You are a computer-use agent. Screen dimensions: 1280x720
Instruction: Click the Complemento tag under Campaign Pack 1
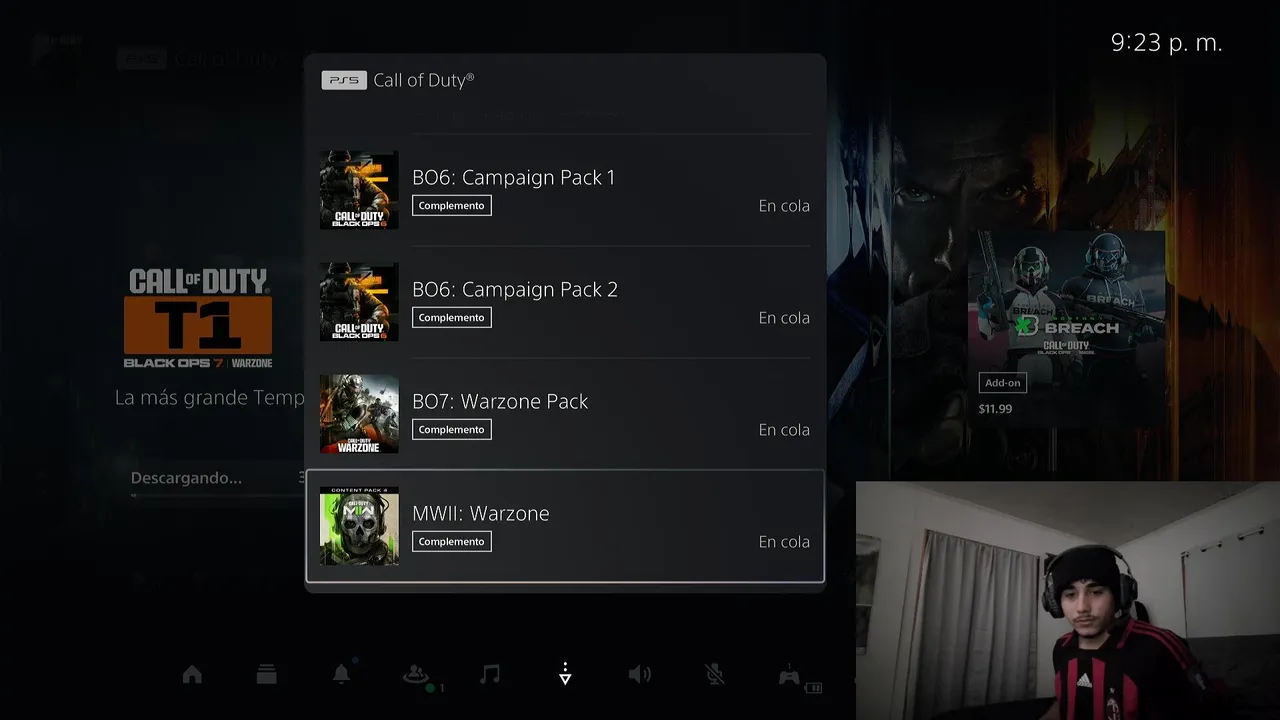click(x=452, y=206)
